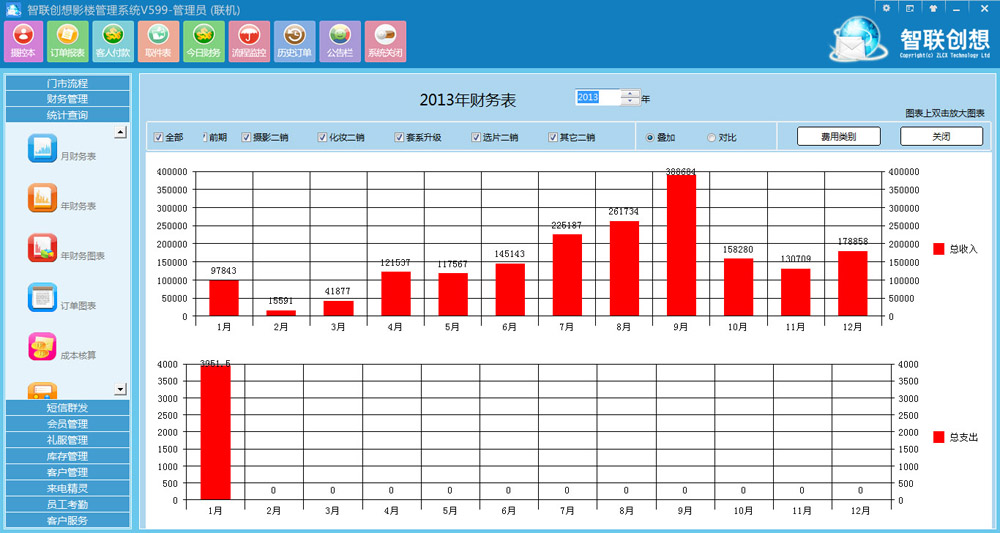Click the 系统关闭 toolbar icon
1000x533 pixels.
[385, 41]
